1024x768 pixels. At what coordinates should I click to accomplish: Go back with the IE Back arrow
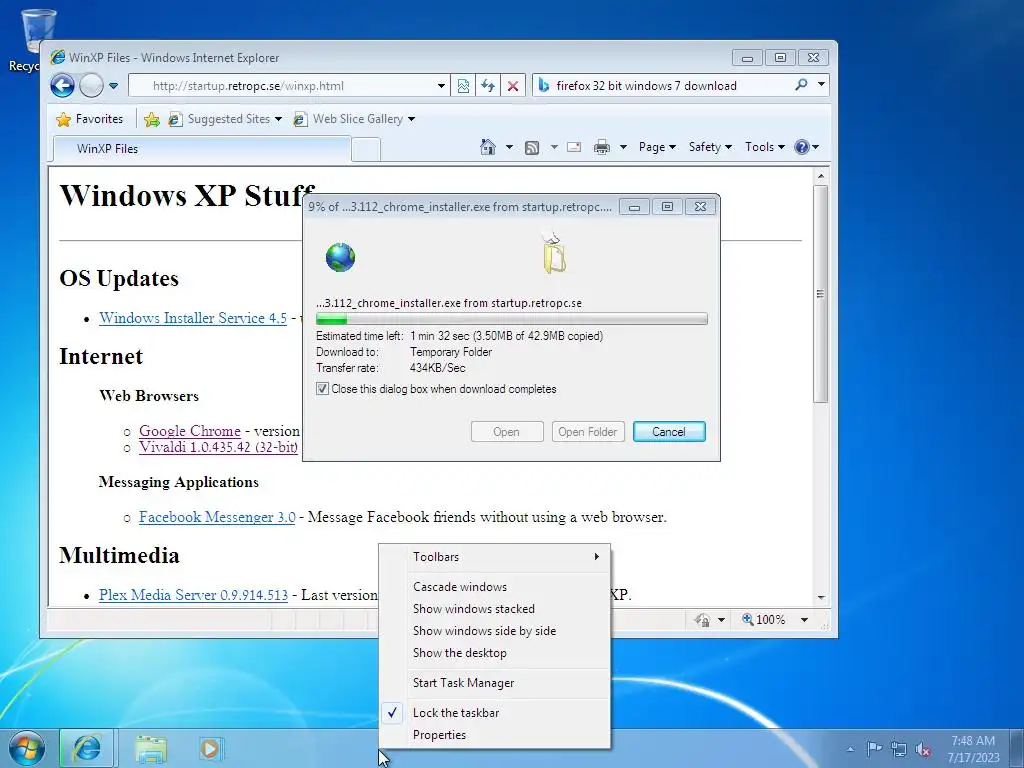[63, 86]
